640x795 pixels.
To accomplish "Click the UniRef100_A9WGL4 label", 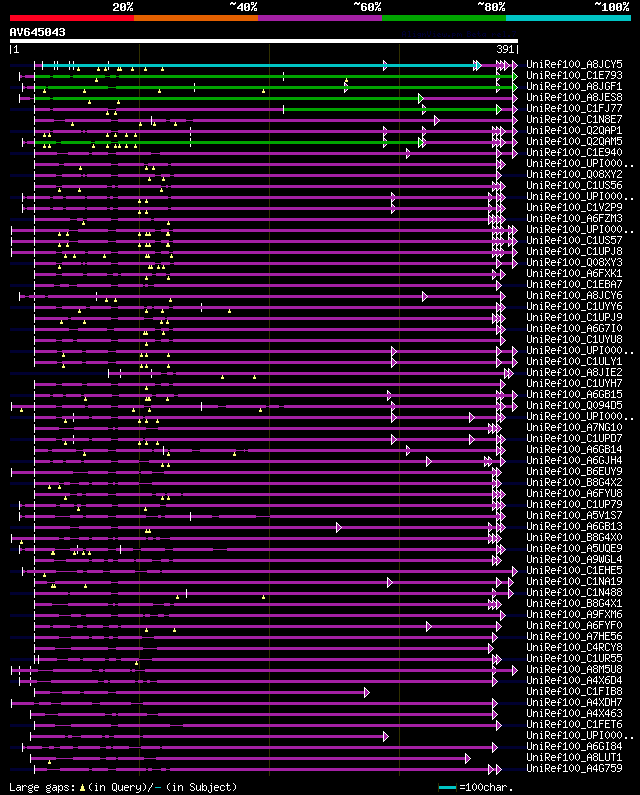I will tap(574, 559).
